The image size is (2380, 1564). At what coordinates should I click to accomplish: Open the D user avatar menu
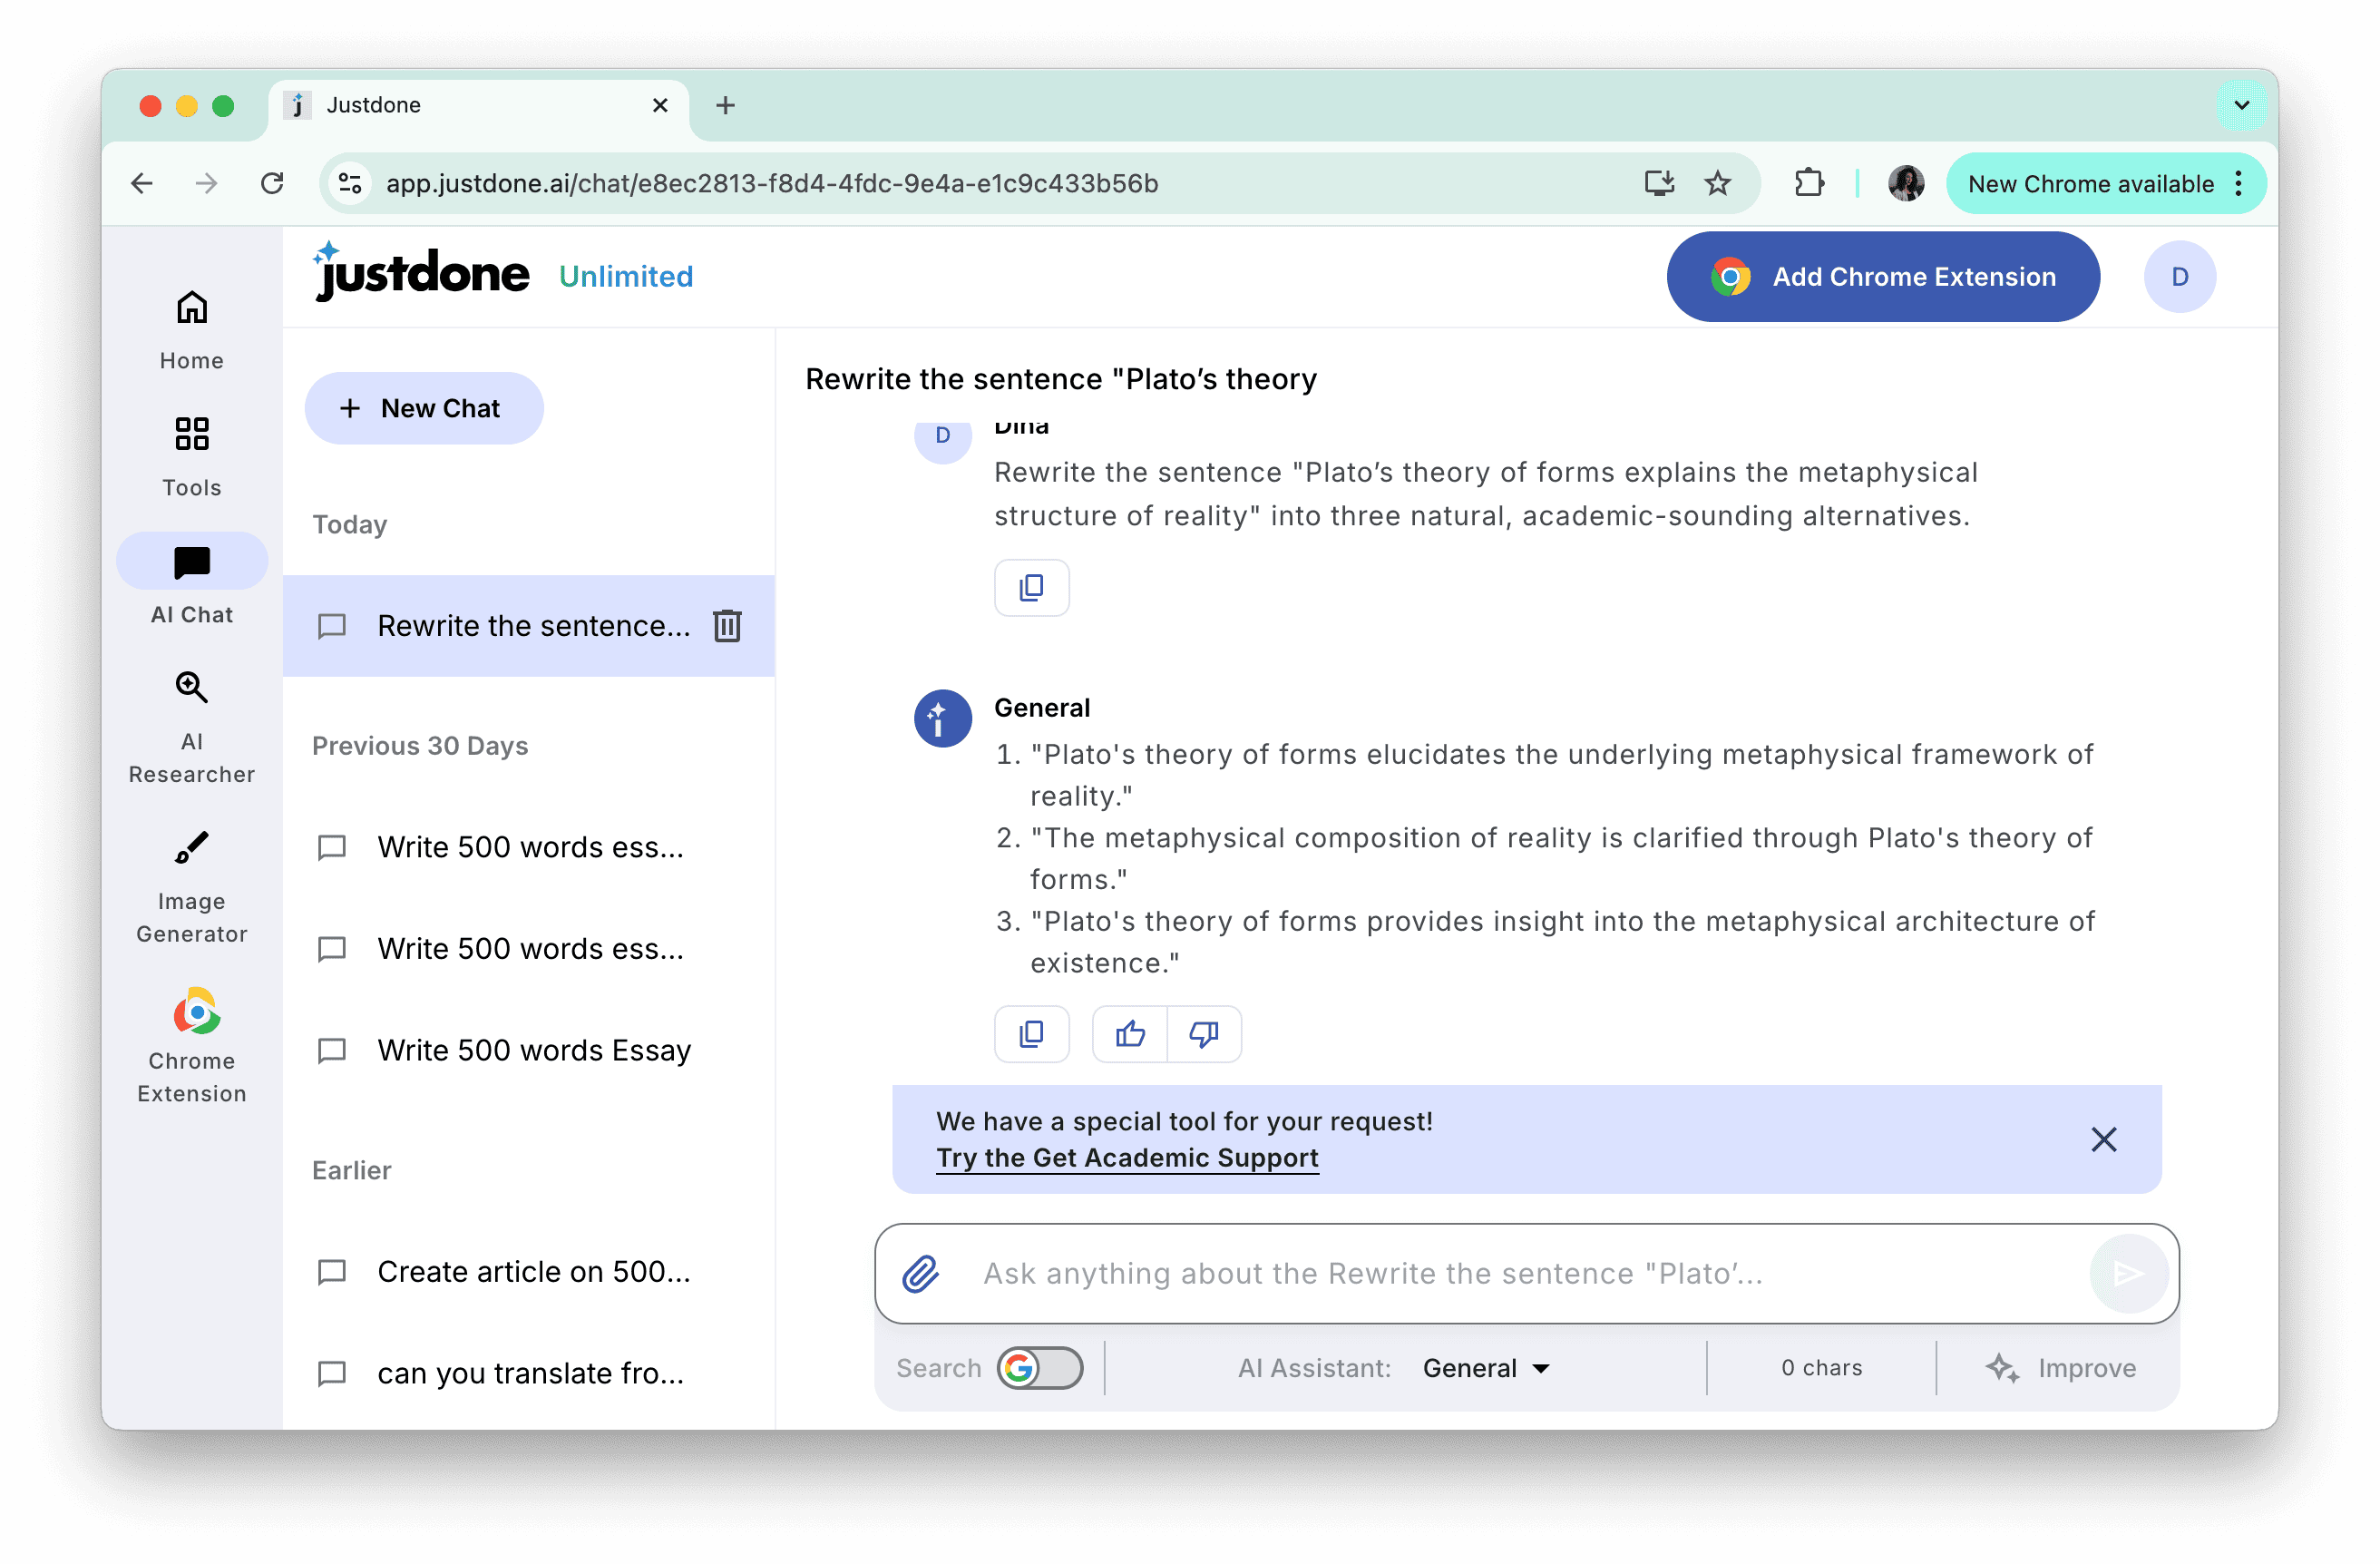coord(2179,277)
